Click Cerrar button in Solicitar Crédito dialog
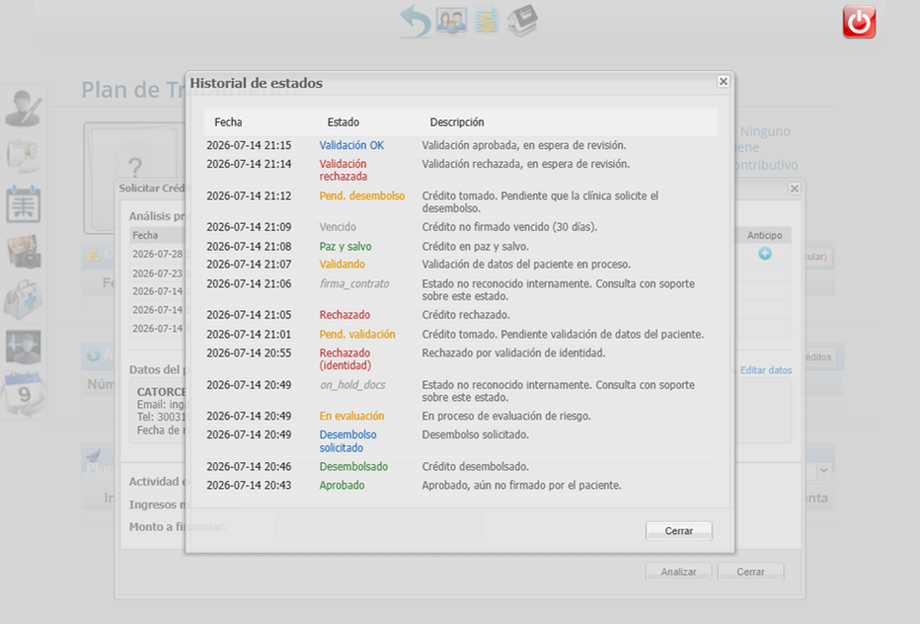 pos(750,572)
